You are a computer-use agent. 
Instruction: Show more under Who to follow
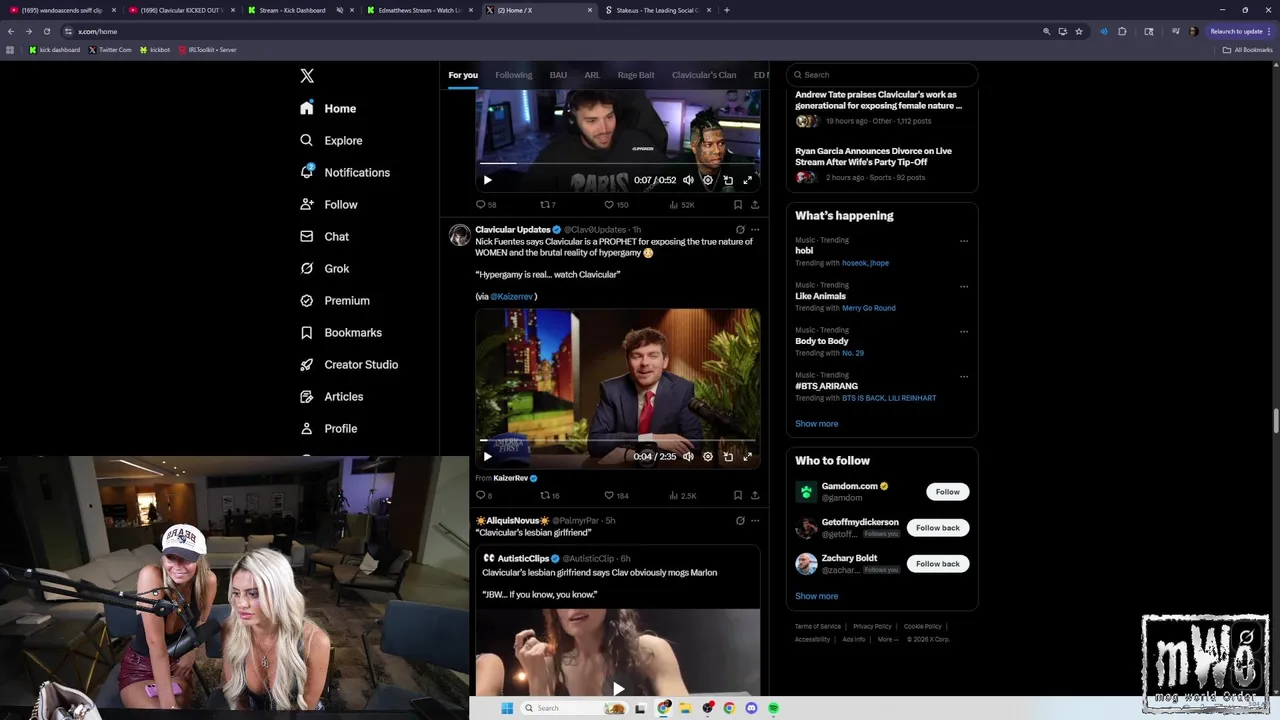pos(816,596)
